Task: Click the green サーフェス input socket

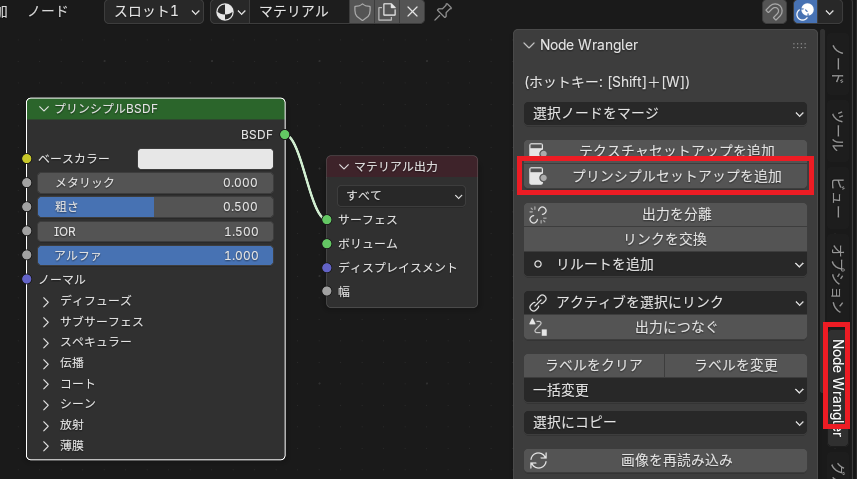Action: [x=327, y=219]
